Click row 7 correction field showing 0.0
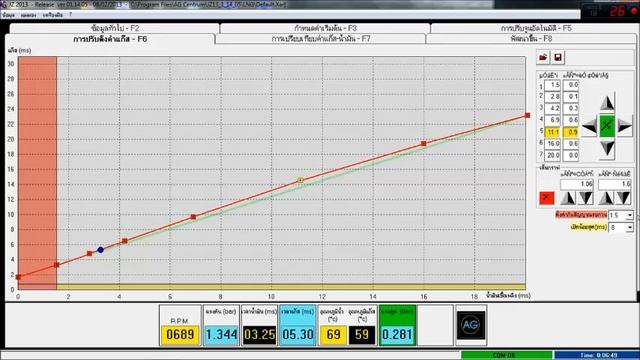This screenshot has height=360, width=640. 571,156
